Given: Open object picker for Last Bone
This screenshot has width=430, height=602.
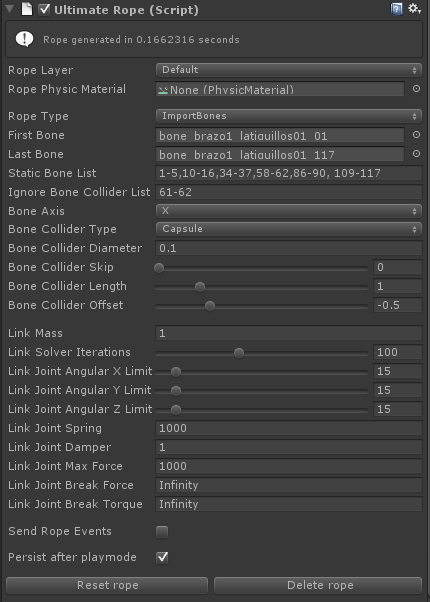Looking at the screenshot, I should (x=416, y=154).
